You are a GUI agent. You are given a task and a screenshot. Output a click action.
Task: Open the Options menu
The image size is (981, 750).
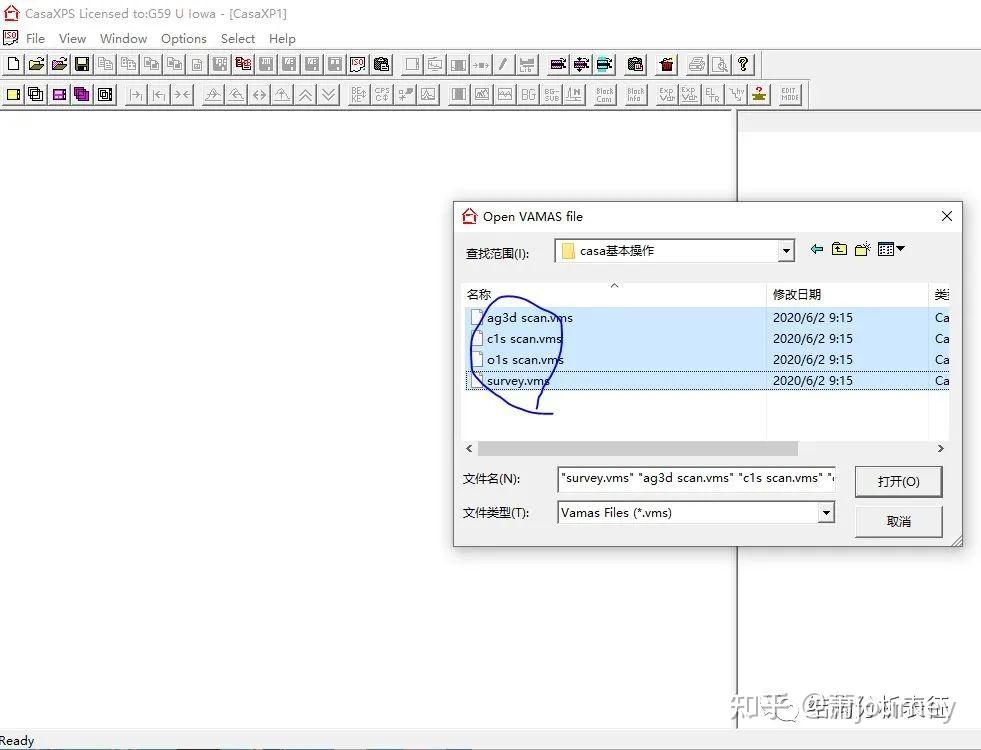pos(183,38)
